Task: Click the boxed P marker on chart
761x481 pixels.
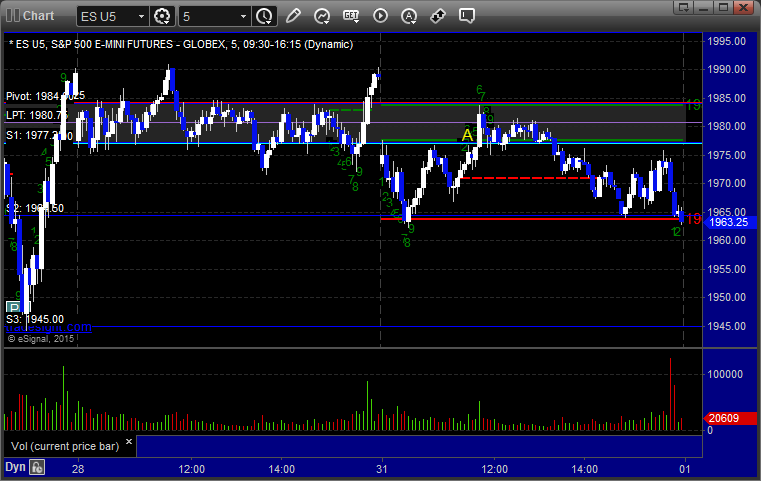Action: pos(14,307)
